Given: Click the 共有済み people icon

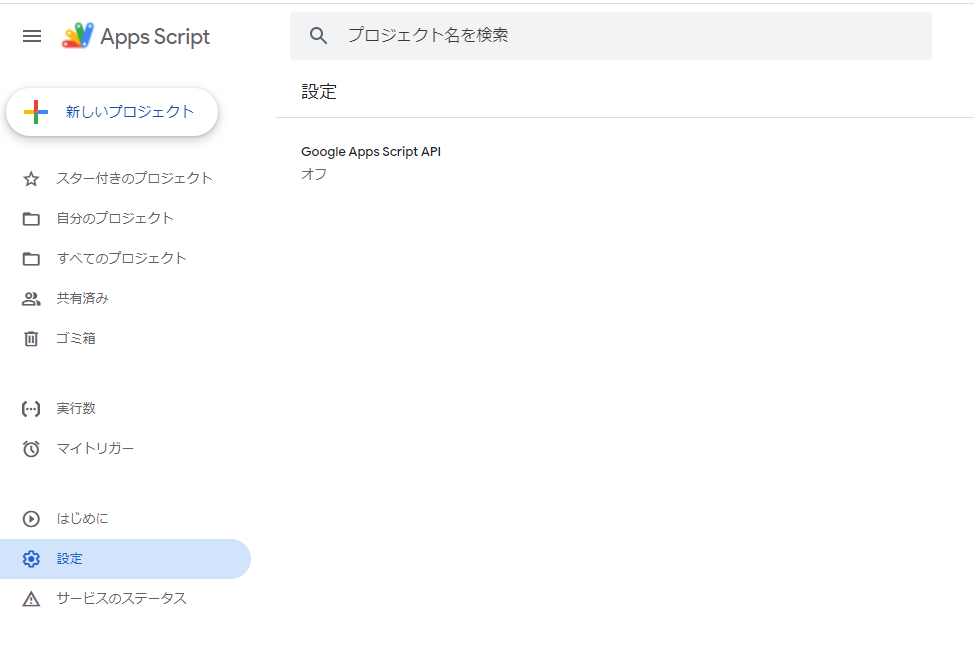Looking at the screenshot, I should (30, 298).
